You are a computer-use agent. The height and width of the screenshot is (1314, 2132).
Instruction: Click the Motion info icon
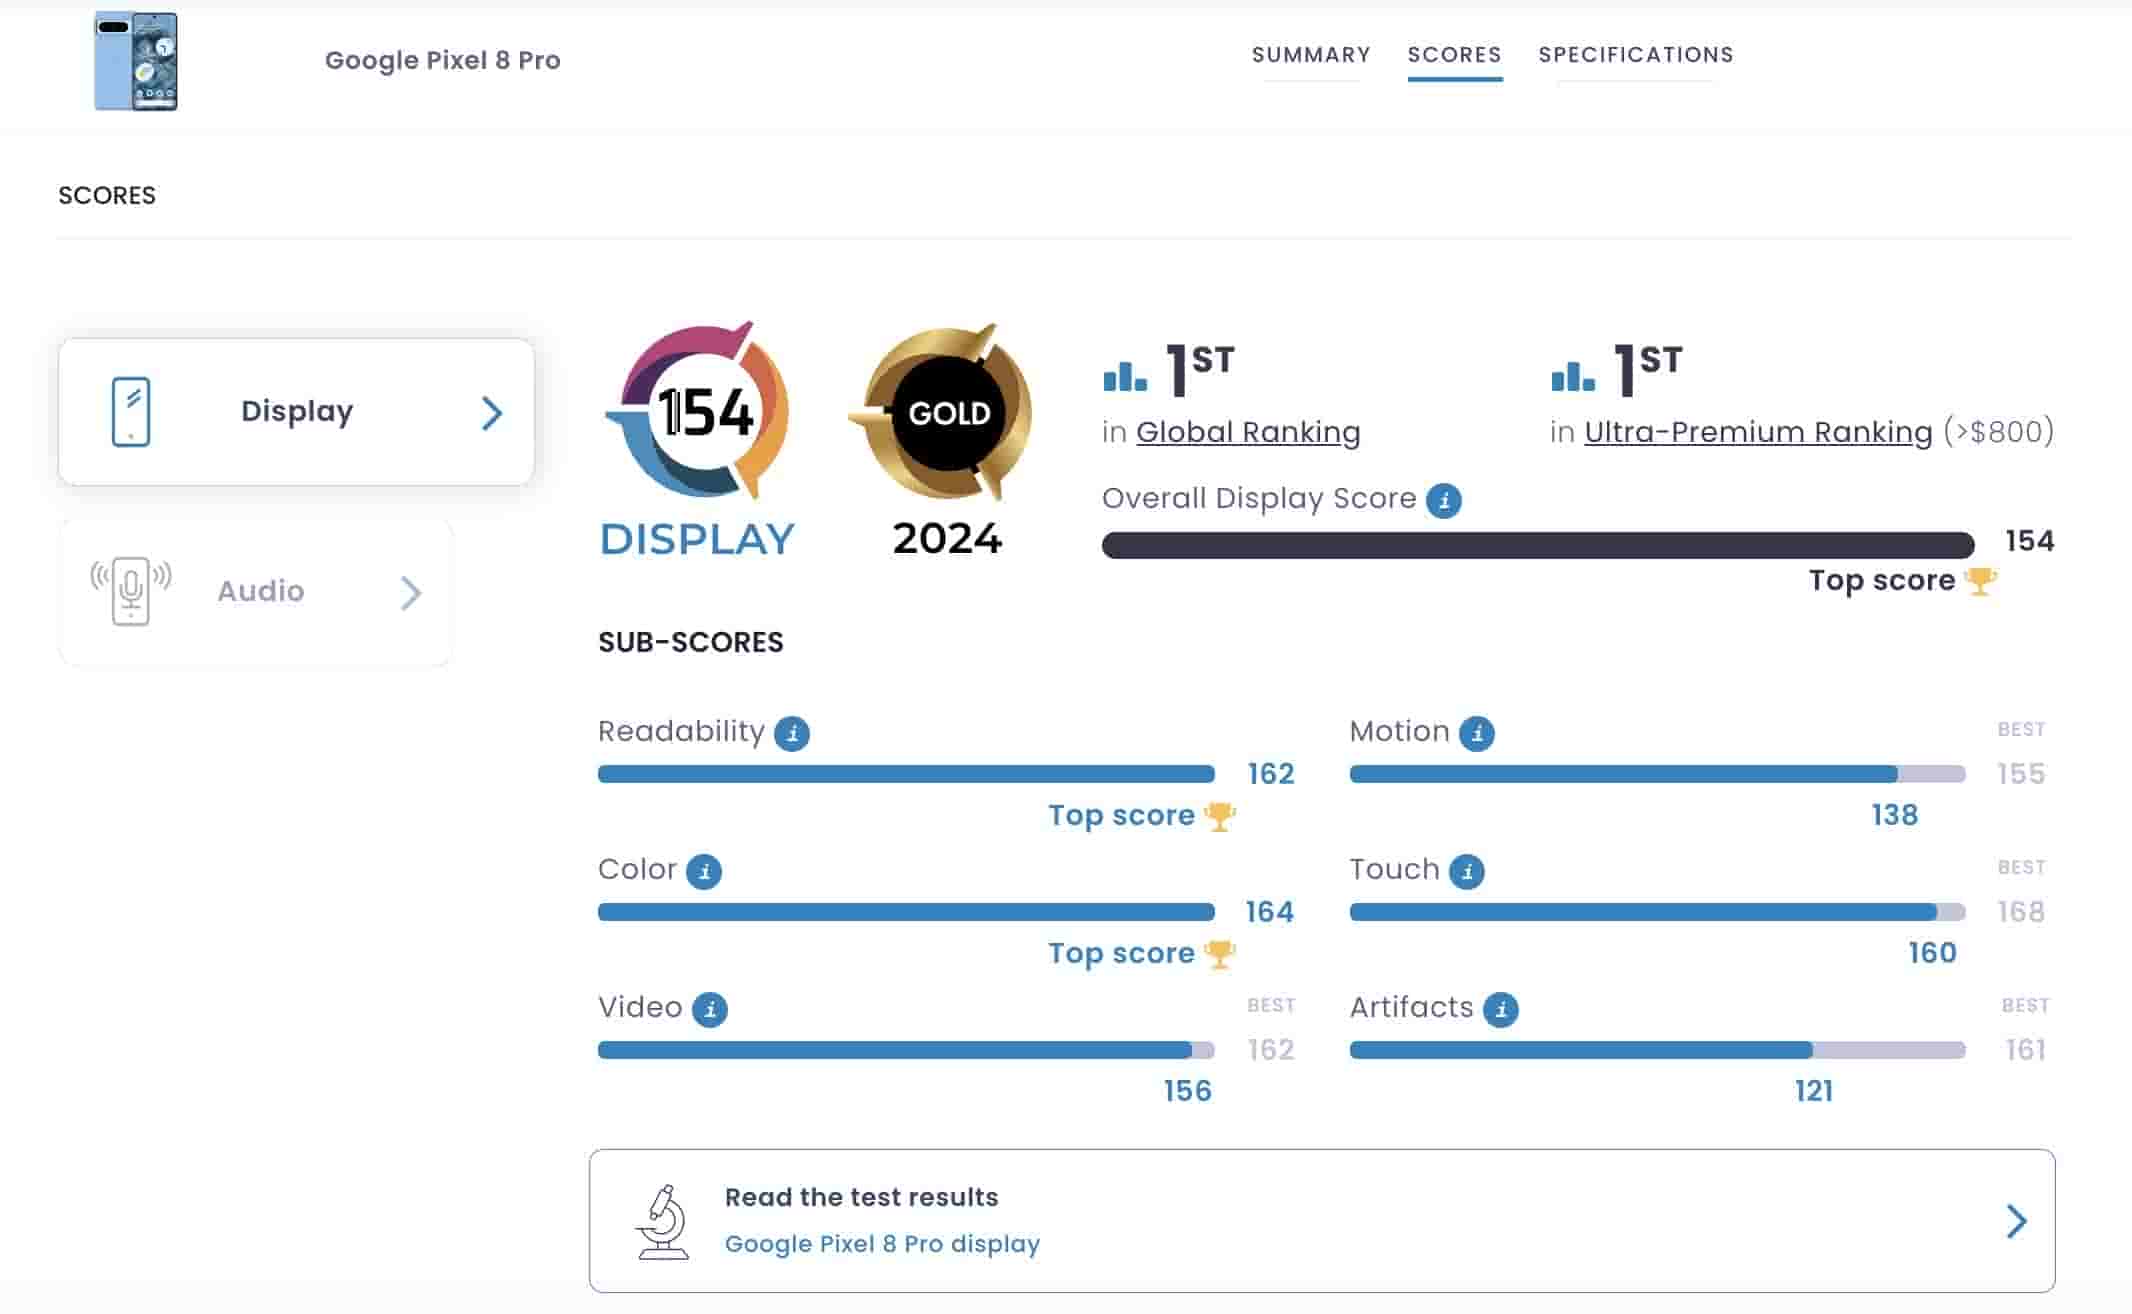click(x=1476, y=733)
